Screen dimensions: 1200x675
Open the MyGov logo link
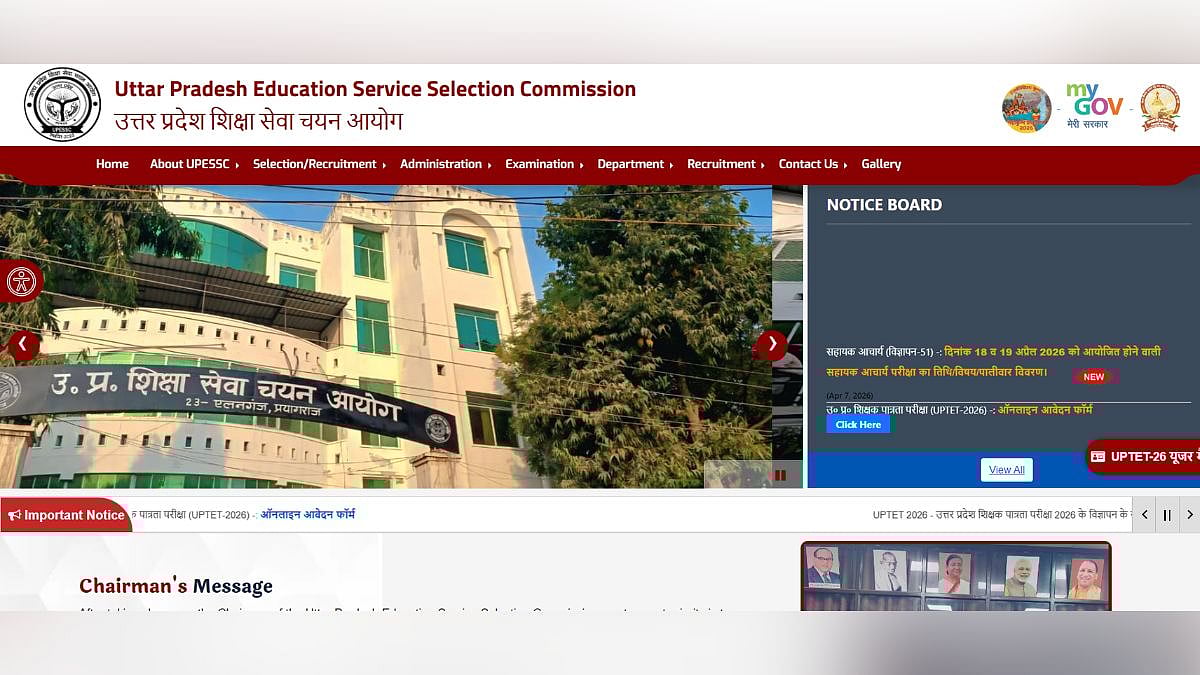pos(1094,105)
